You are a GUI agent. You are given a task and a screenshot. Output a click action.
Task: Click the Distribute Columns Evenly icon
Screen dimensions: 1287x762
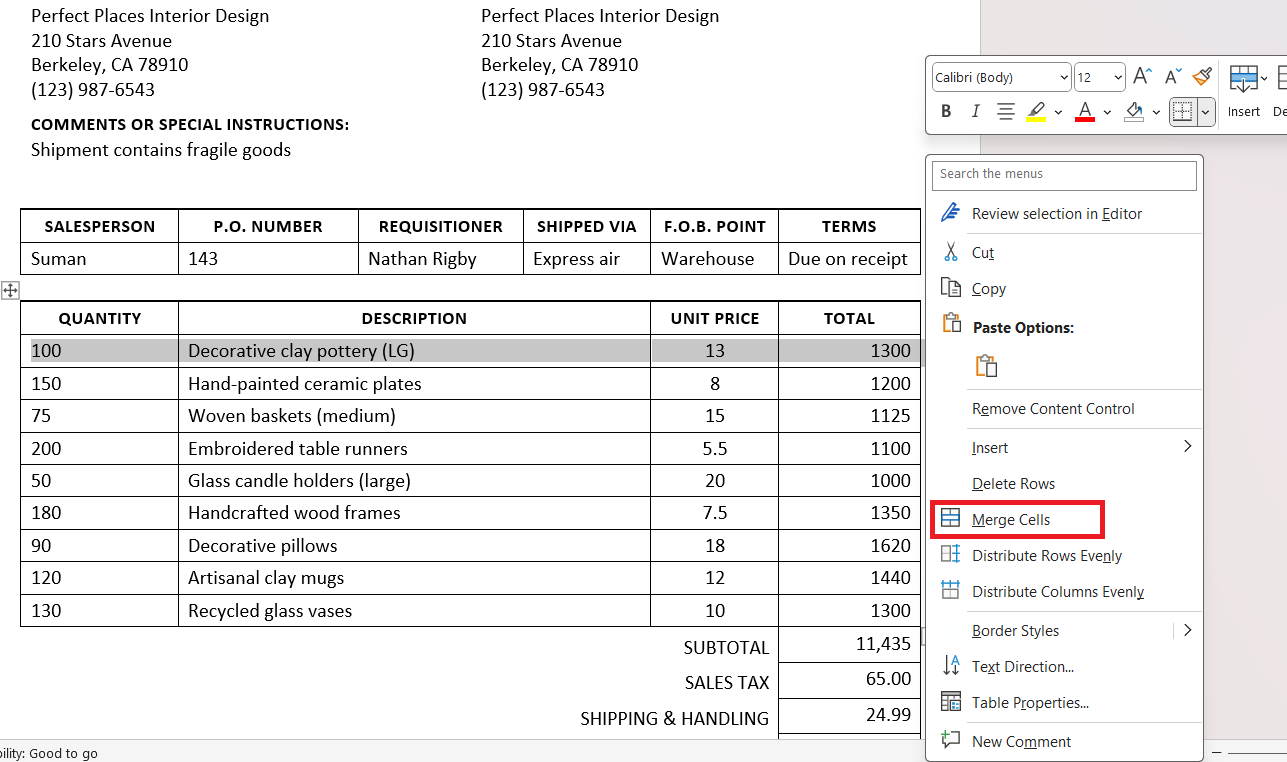pyautogui.click(x=951, y=591)
